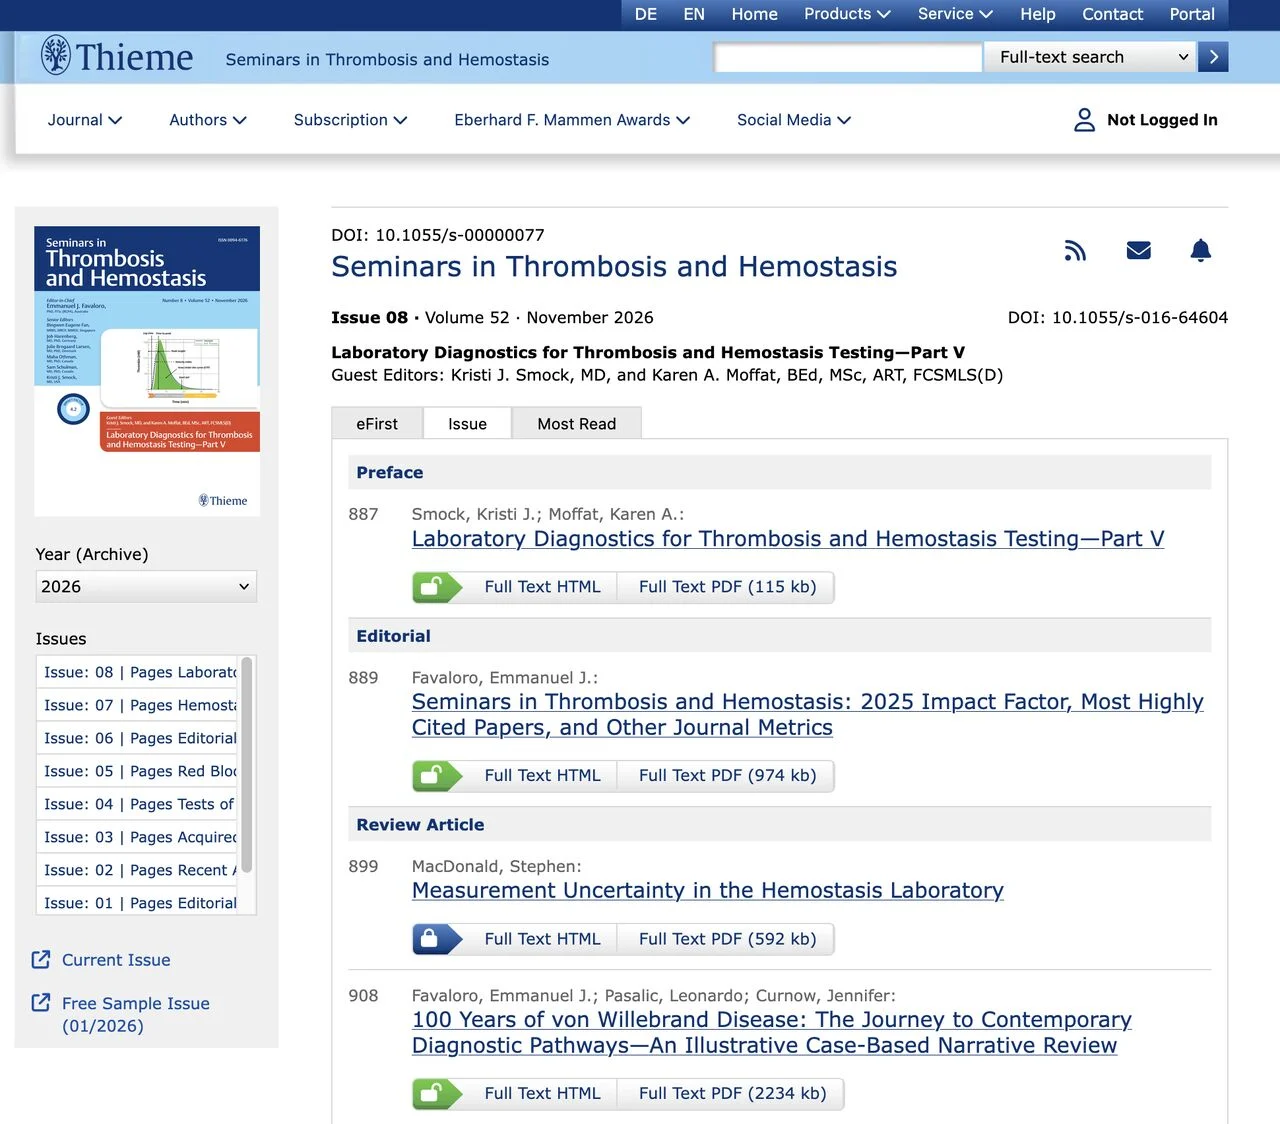This screenshot has width=1280, height=1124.
Task: Click open-access lock icon for Preface article
Action: pyautogui.click(x=438, y=587)
